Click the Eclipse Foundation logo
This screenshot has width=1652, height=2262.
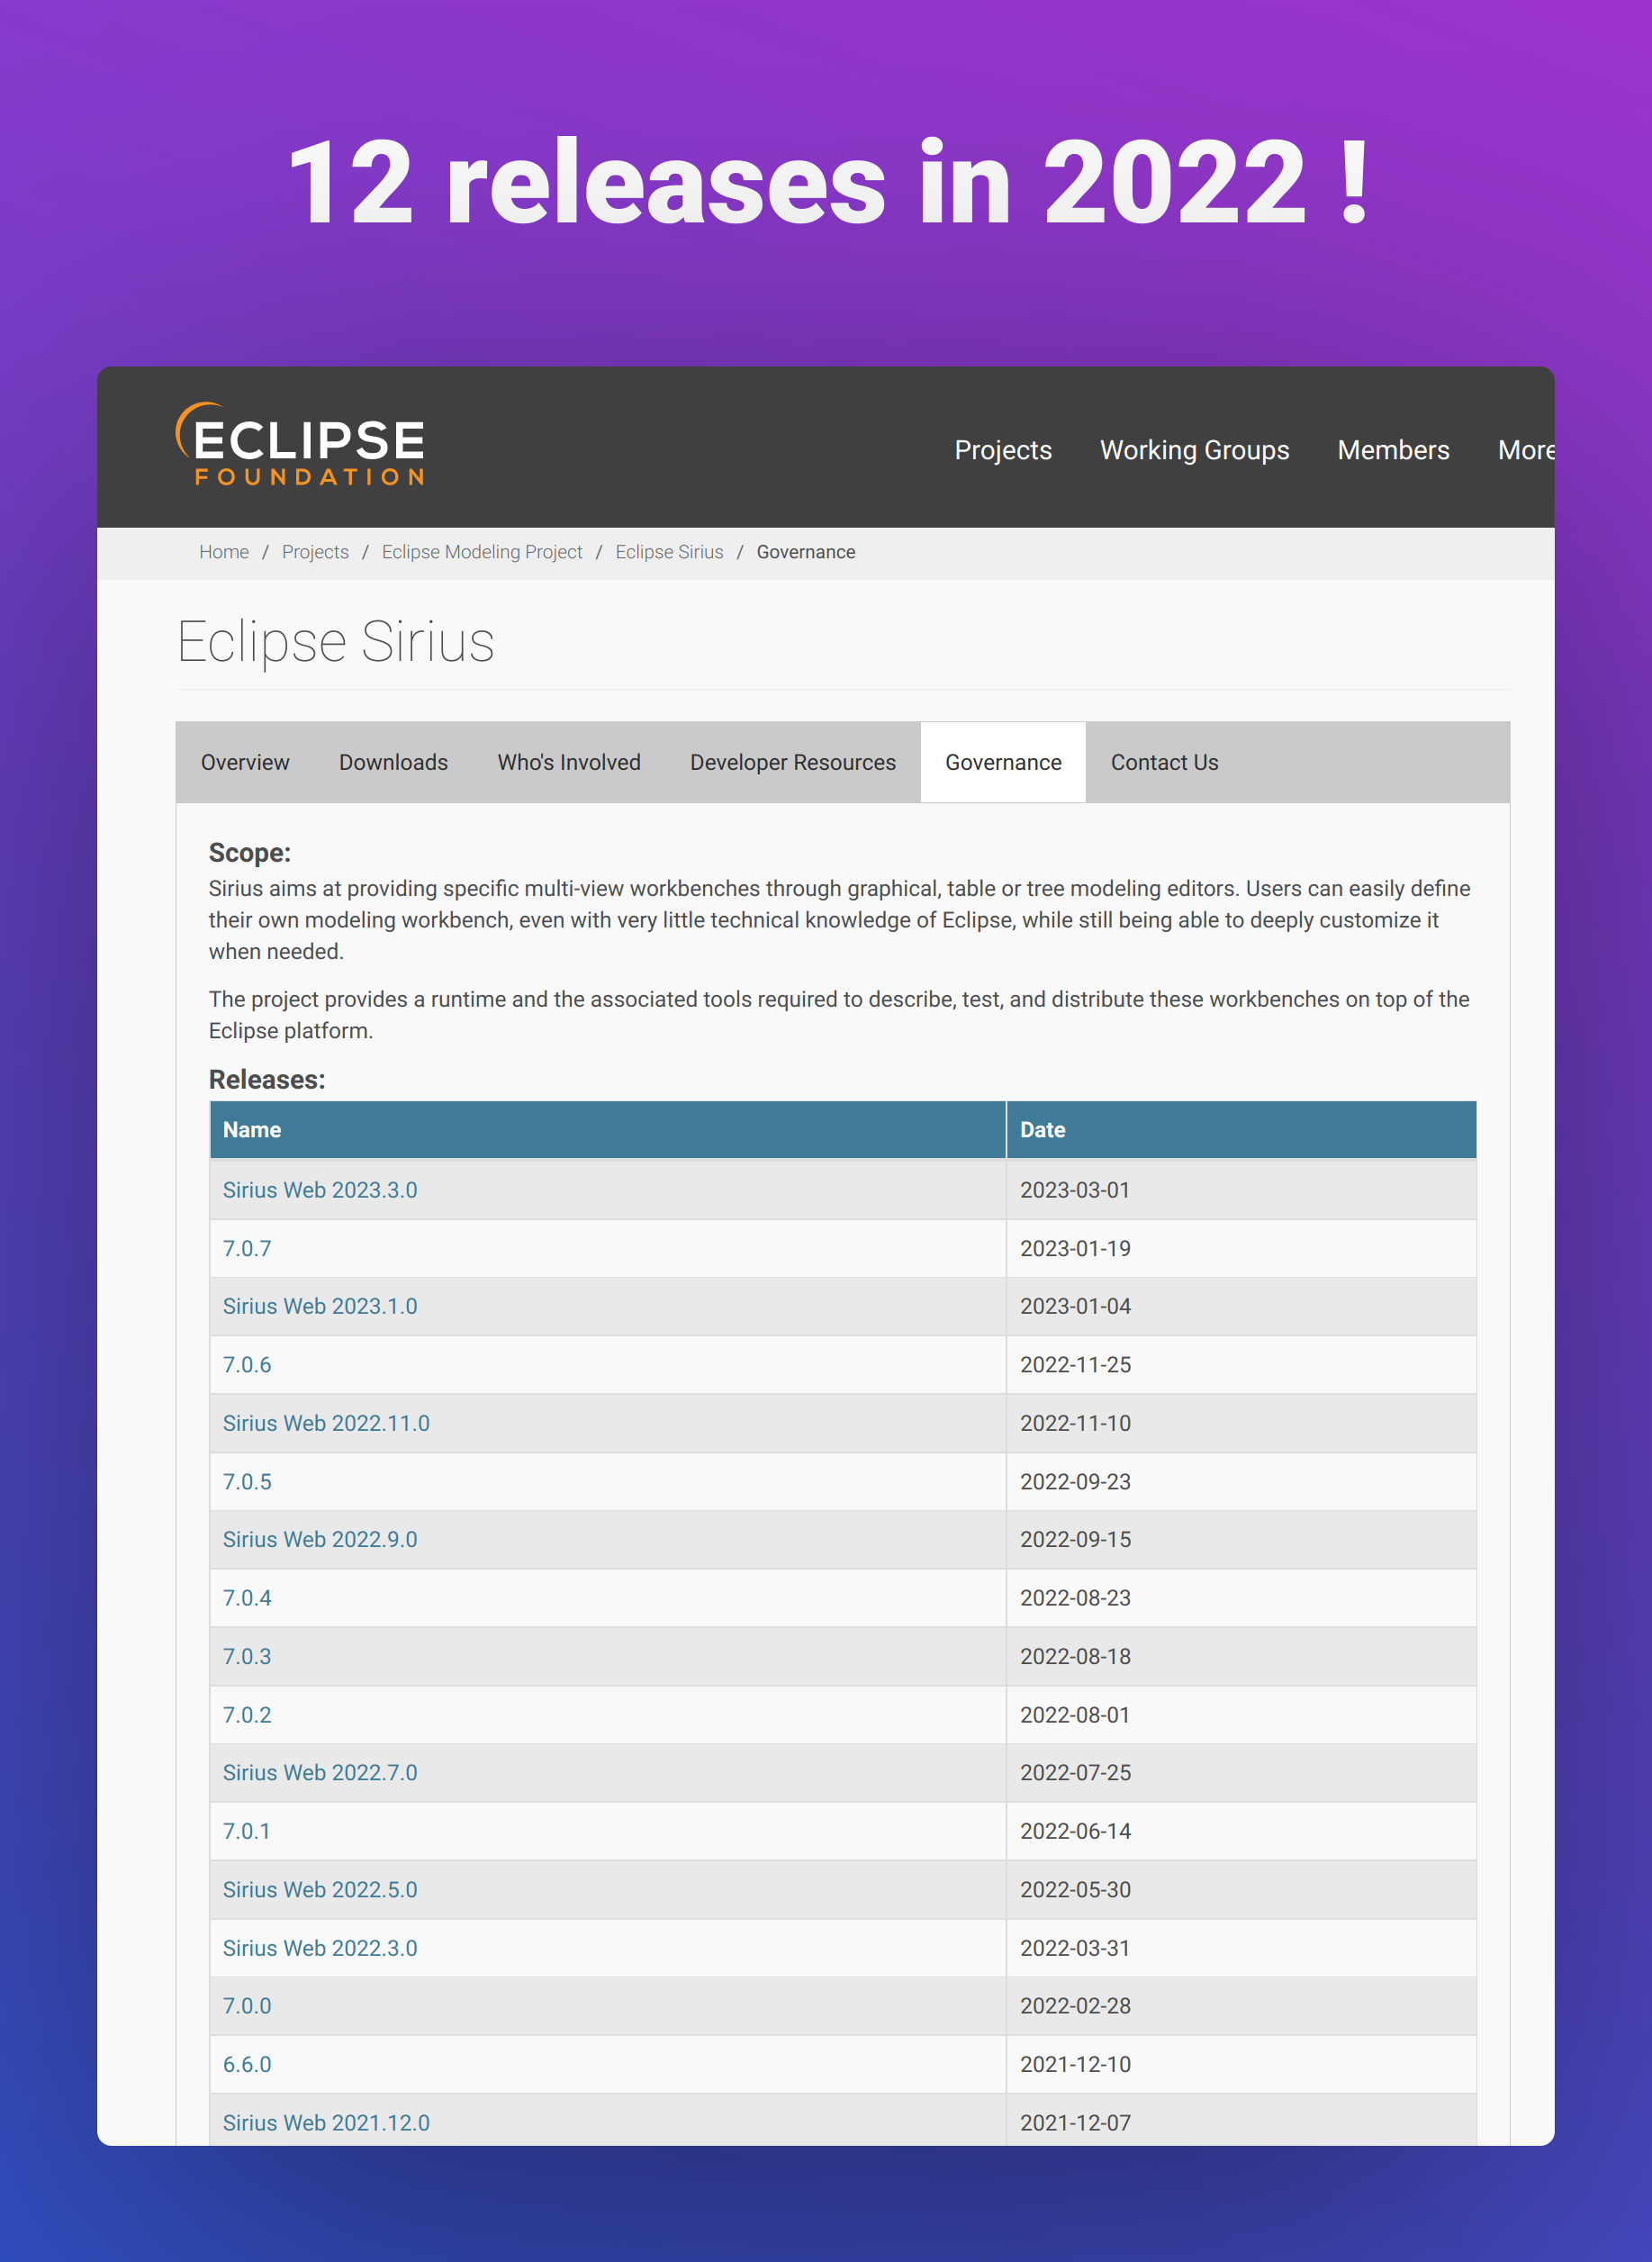coord(300,445)
